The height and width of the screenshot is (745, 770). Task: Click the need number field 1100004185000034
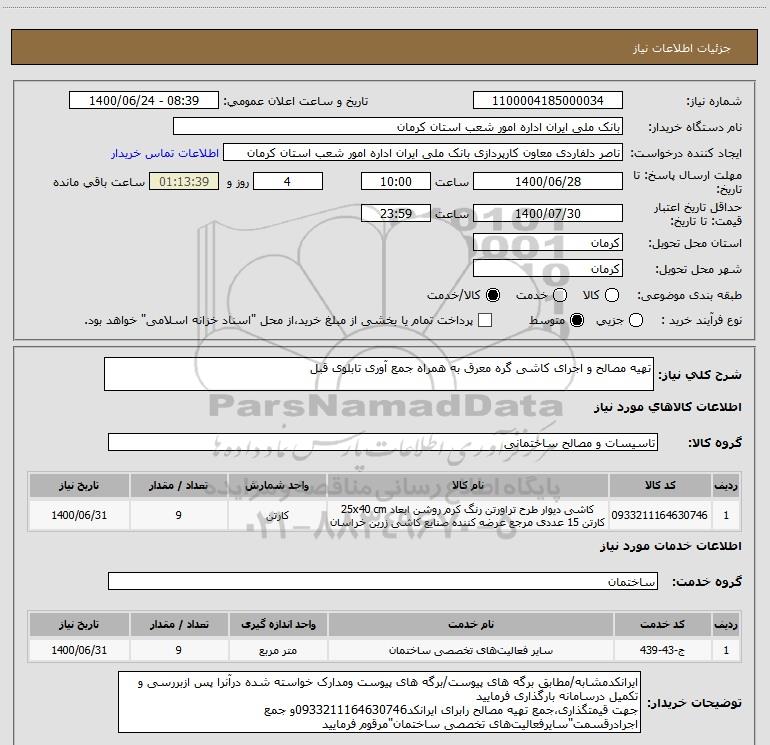pos(548,101)
